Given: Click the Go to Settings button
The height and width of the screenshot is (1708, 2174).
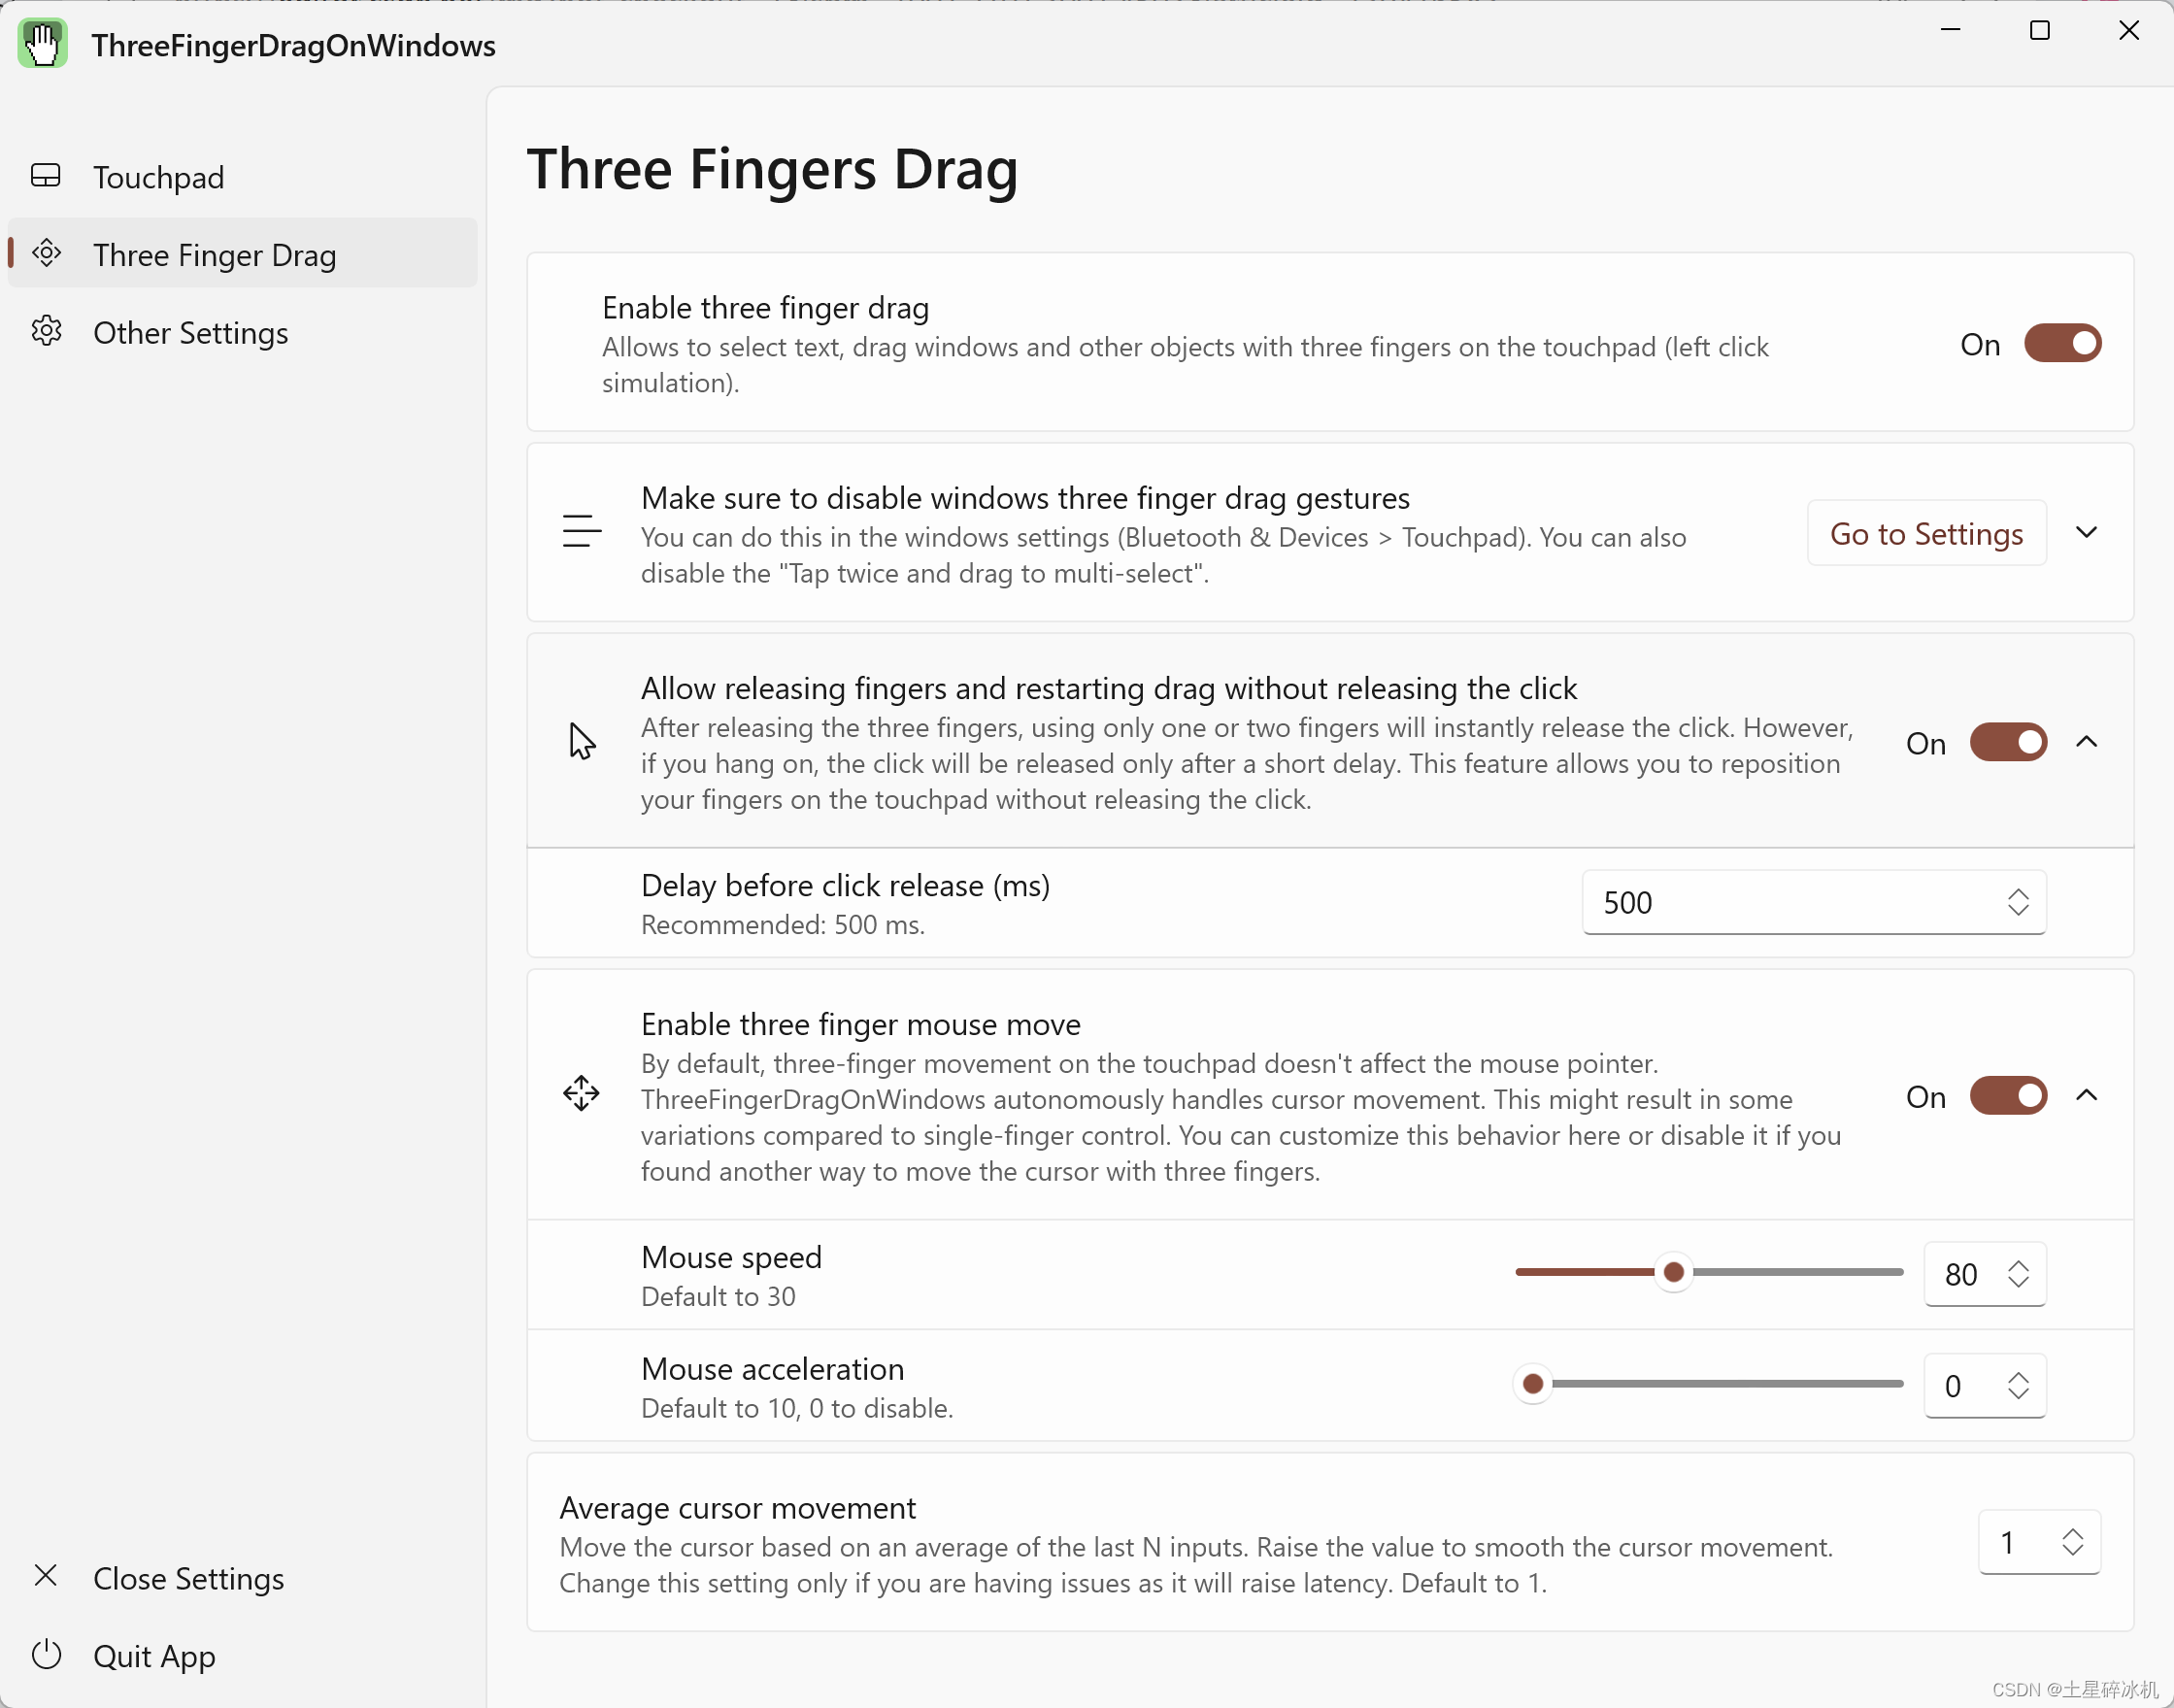Looking at the screenshot, I should (x=1926, y=533).
